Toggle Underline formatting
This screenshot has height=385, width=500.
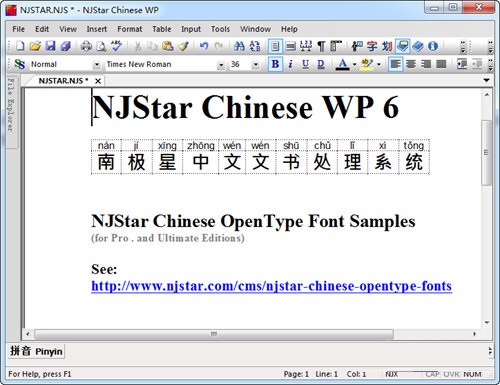click(x=305, y=64)
